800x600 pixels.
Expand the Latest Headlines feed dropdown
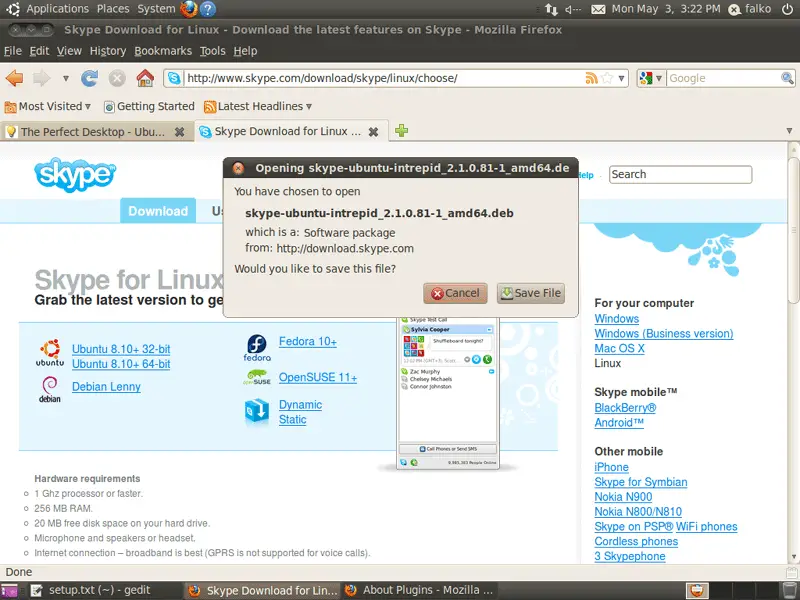pos(309,106)
